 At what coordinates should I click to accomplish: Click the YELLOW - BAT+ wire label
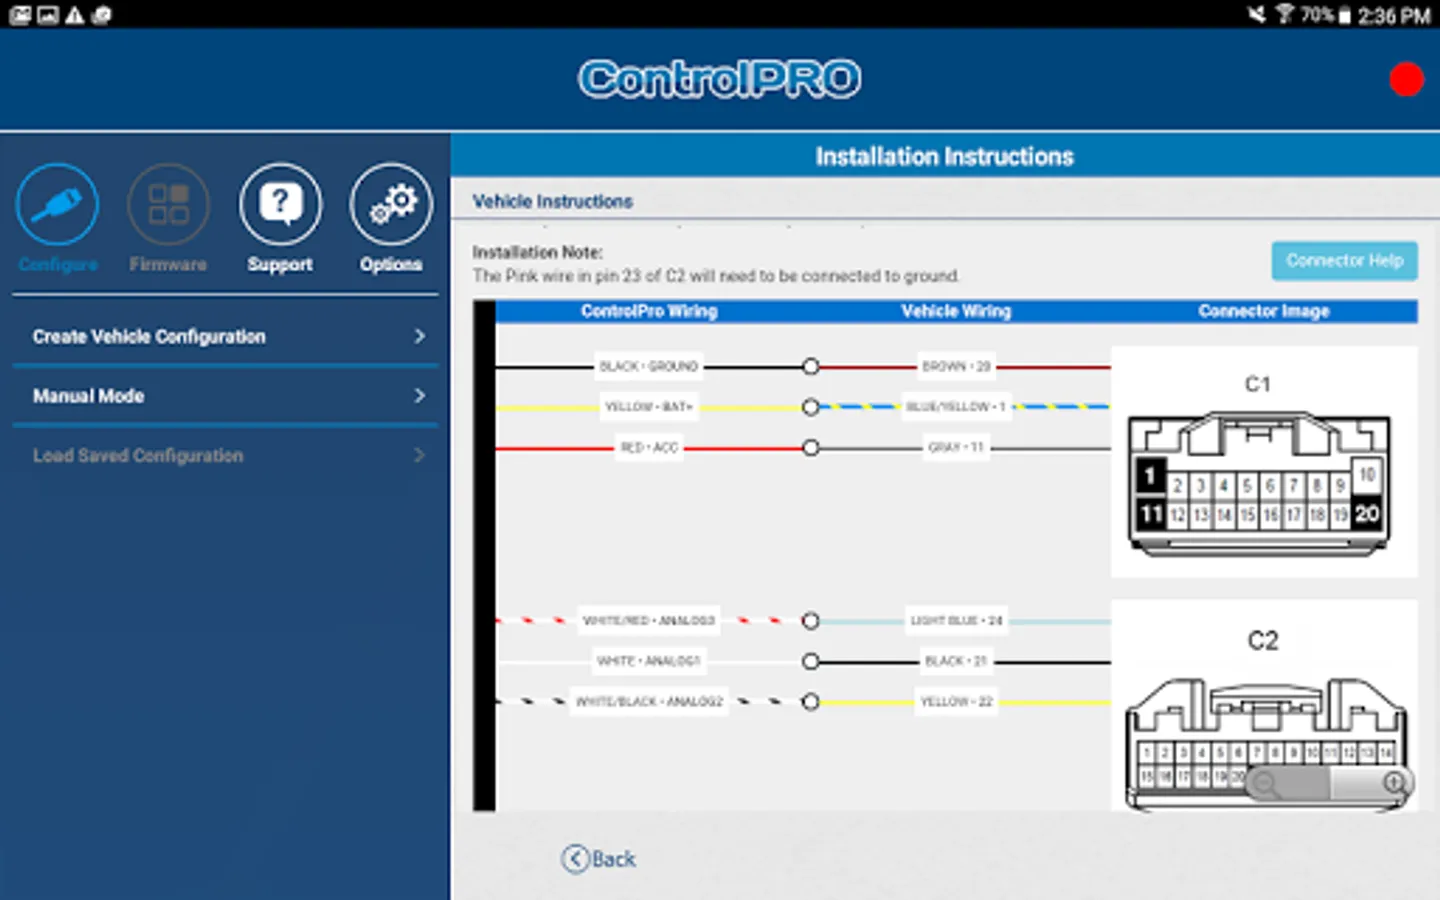(x=649, y=407)
